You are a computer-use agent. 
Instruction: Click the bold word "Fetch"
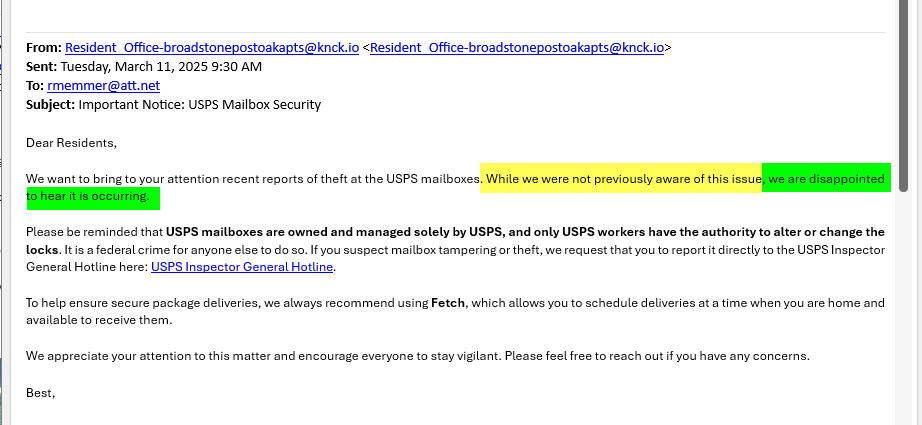[x=447, y=302]
